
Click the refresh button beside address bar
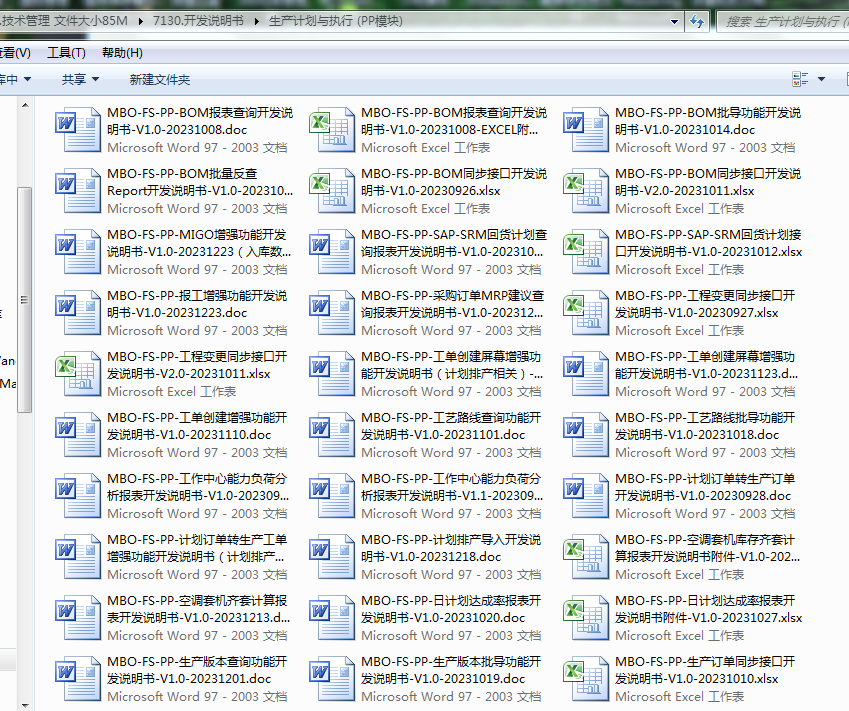pyautogui.click(x=697, y=21)
